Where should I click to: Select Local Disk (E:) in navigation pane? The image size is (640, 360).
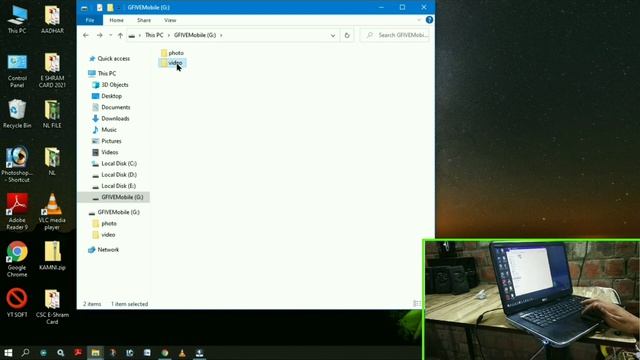click(114, 186)
